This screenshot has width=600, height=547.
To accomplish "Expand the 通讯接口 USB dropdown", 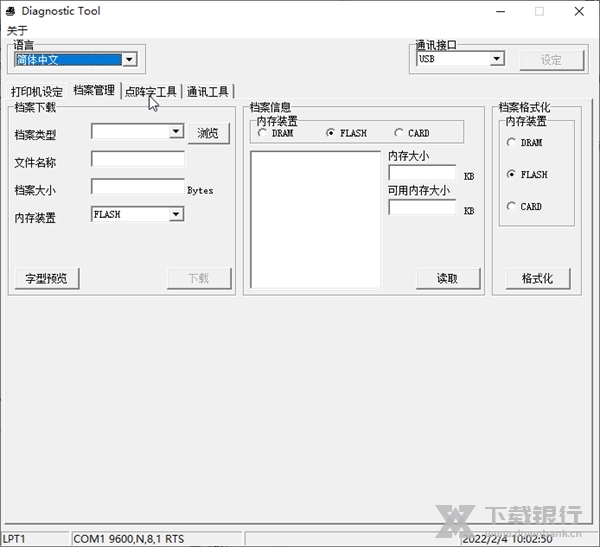I will 497,59.
